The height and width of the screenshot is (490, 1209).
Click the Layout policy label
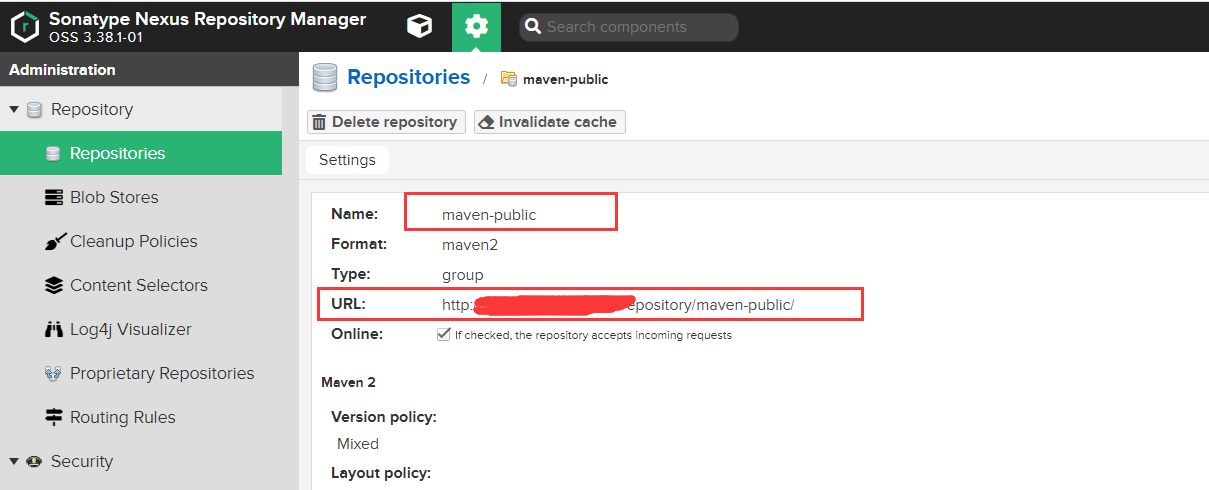381,473
